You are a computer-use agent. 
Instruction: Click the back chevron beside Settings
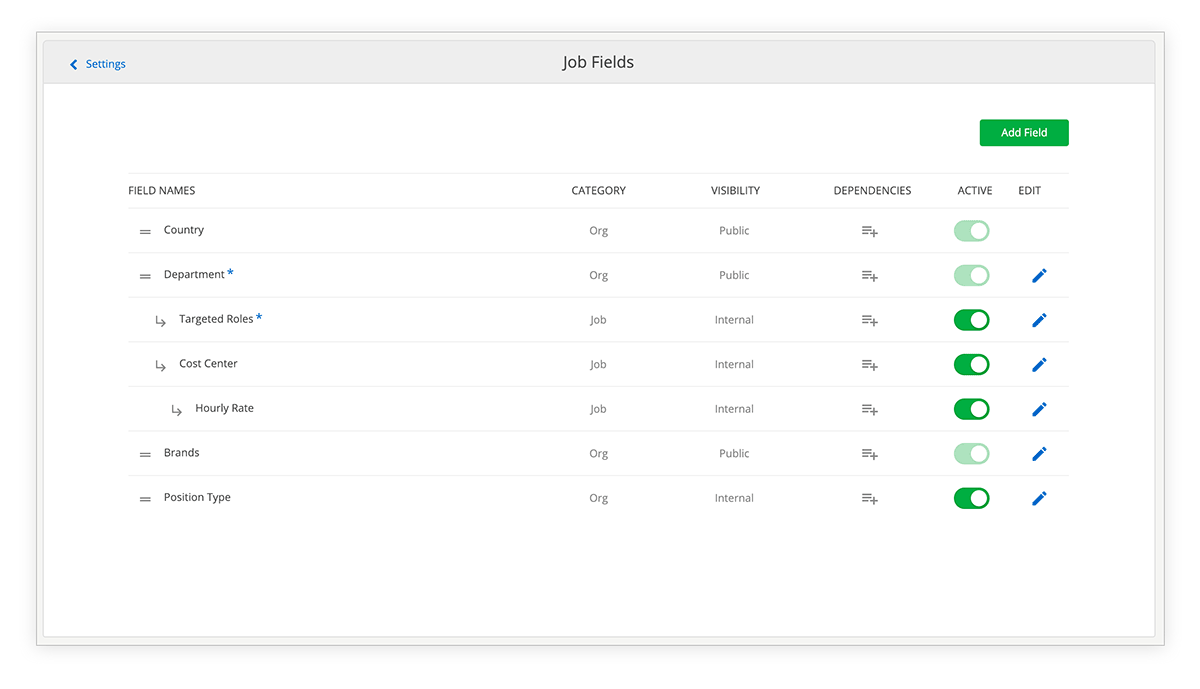pyautogui.click(x=73, y=65)
